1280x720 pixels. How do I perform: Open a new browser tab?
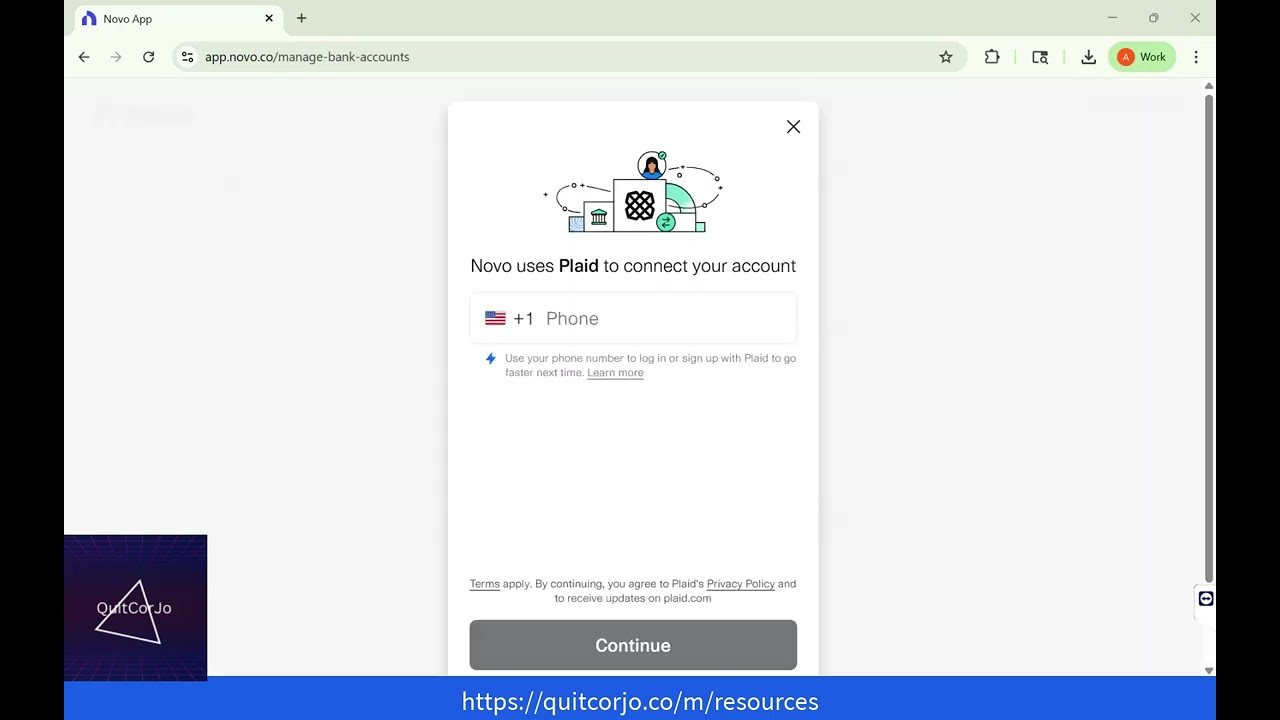[x=301, y=18]
